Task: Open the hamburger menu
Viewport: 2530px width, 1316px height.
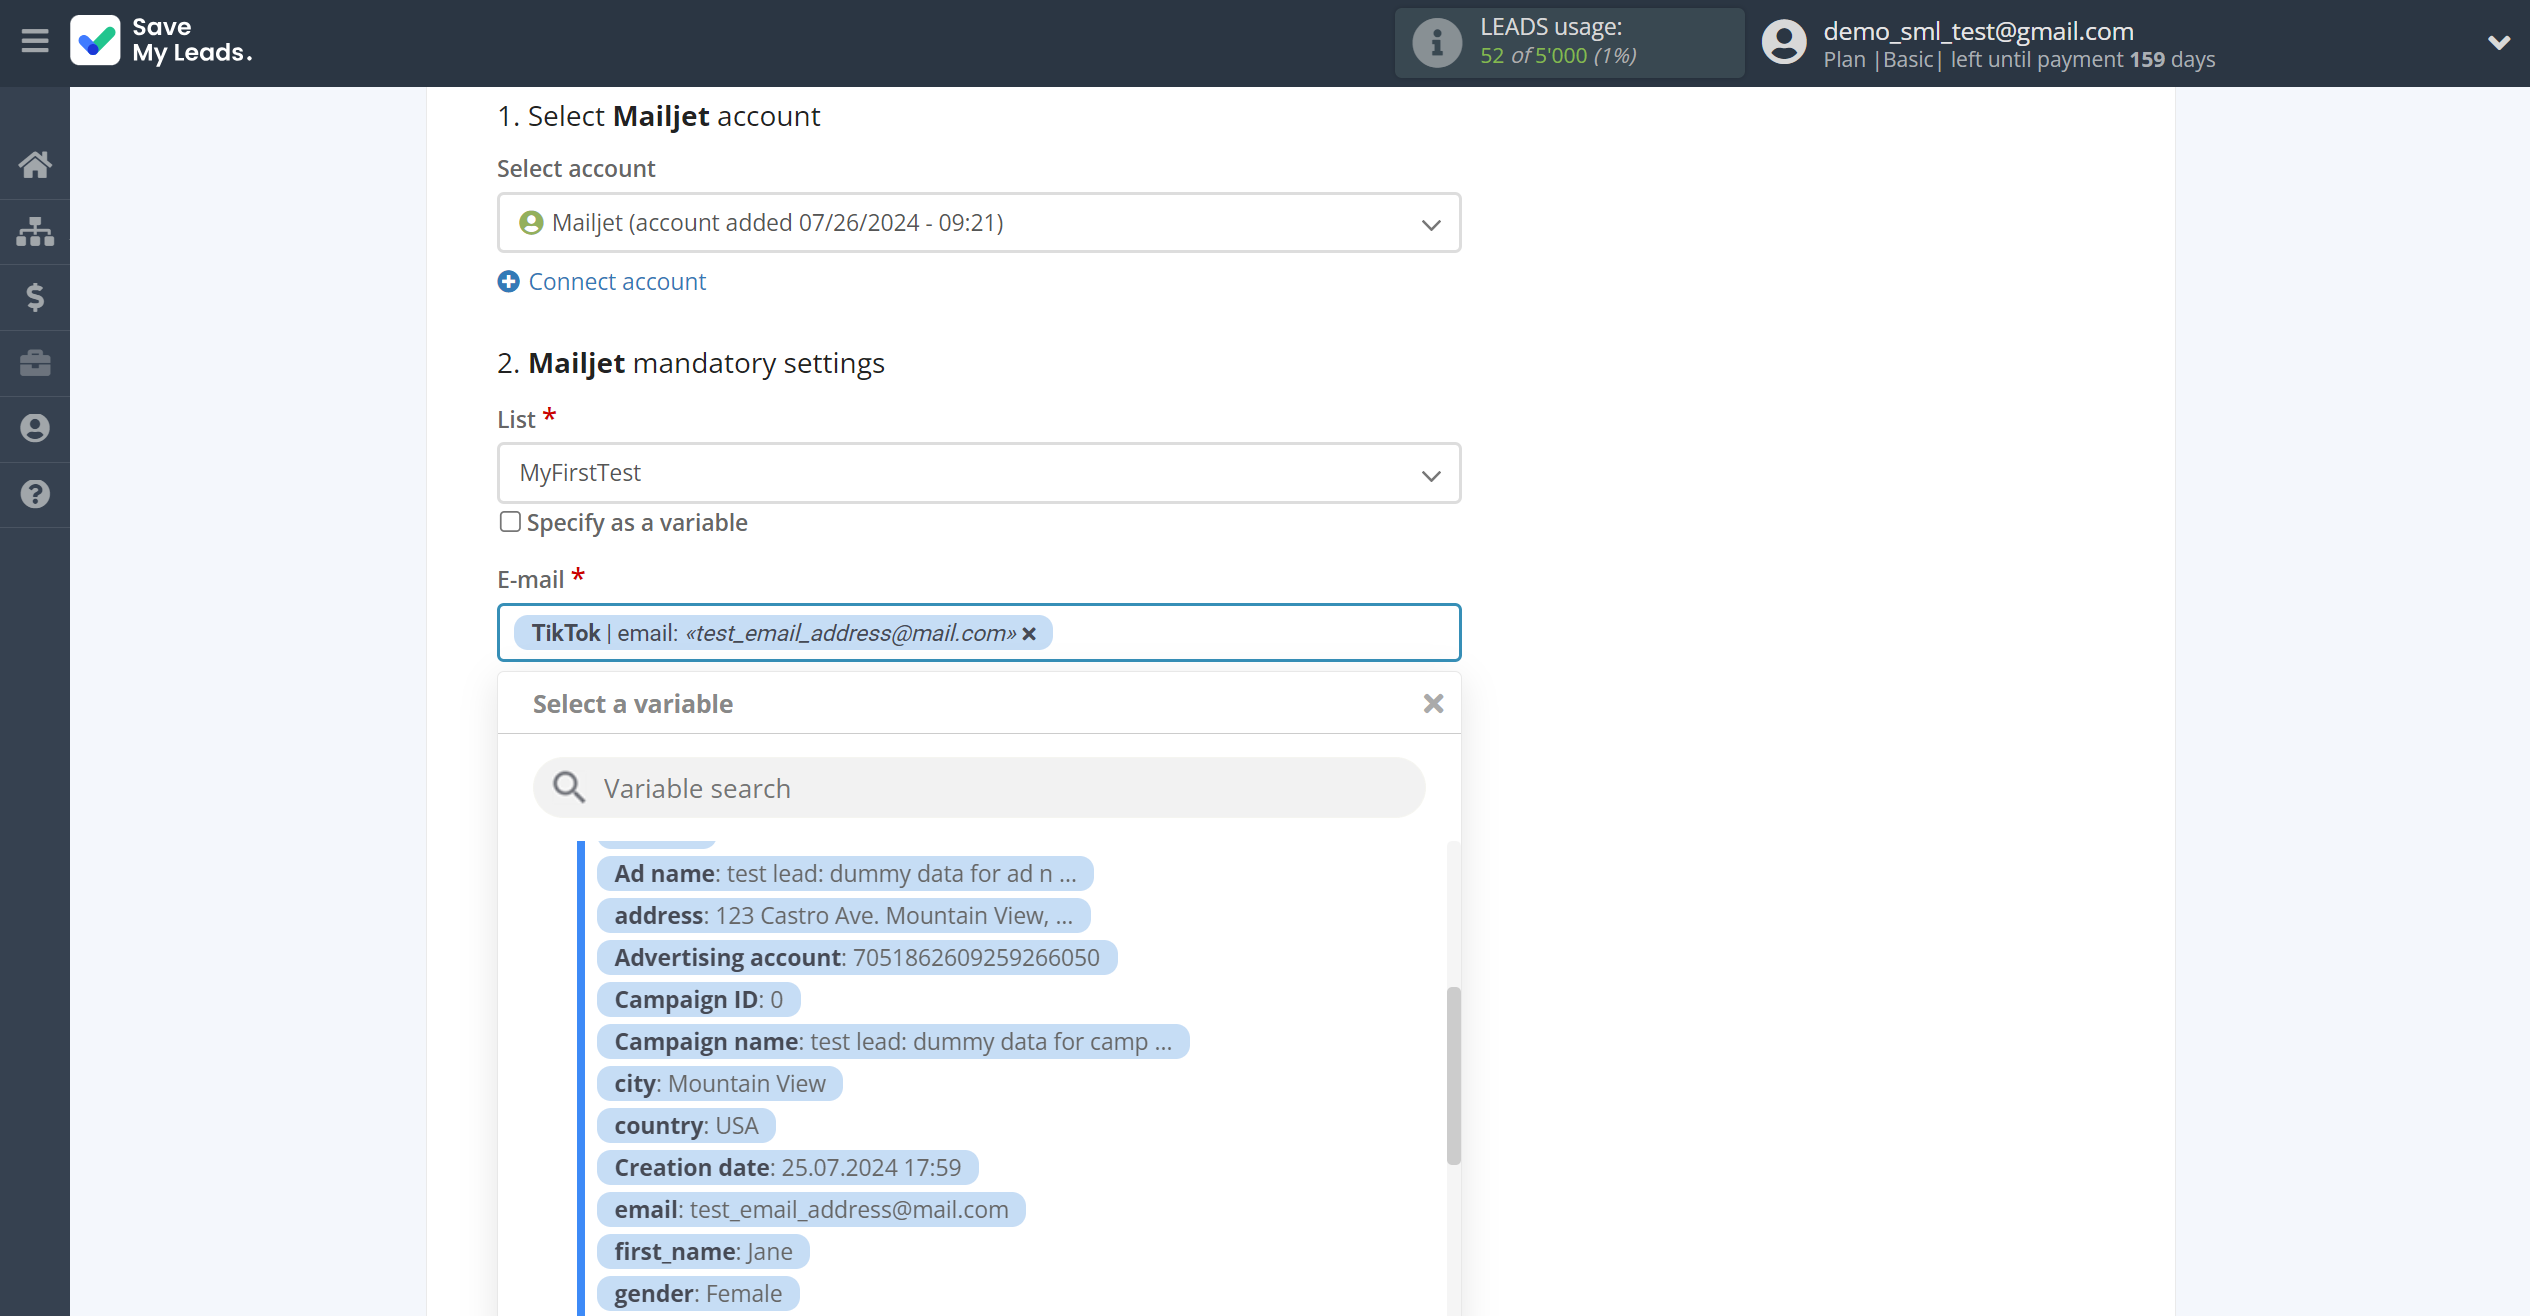Action: pyautogui.click(x=35, y=41)
